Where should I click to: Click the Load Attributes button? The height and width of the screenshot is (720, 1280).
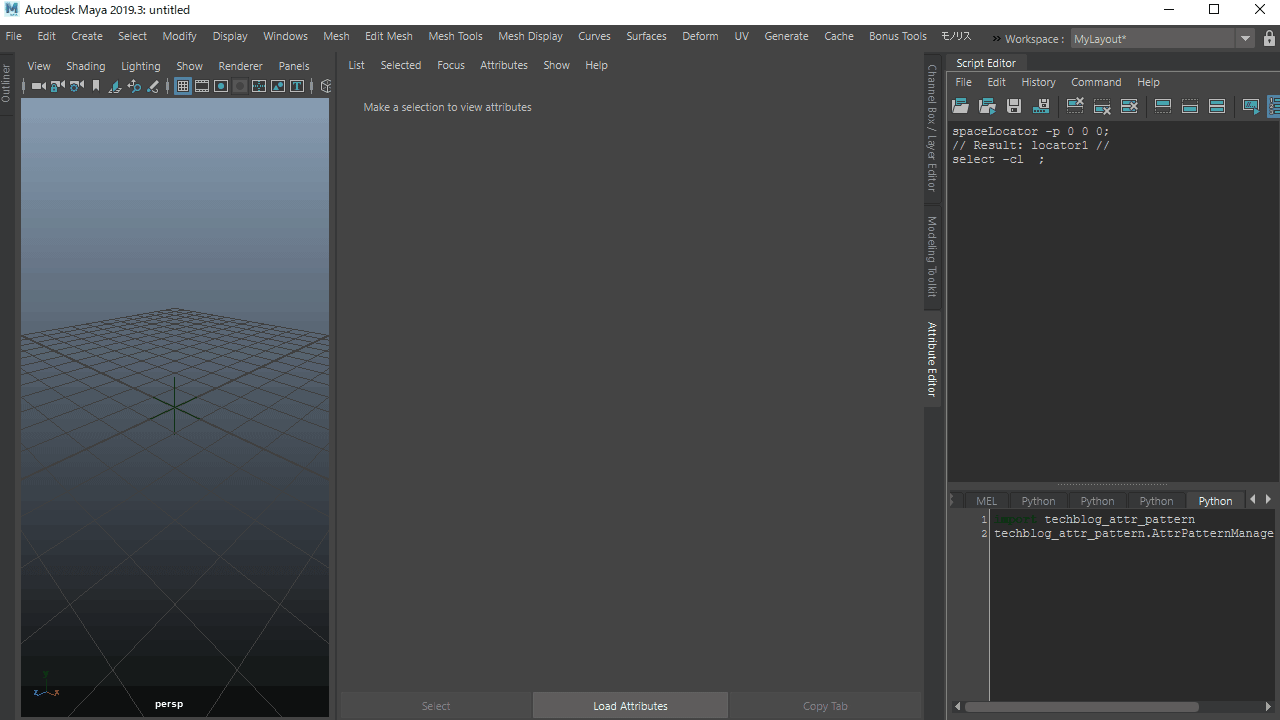point(630,706)
